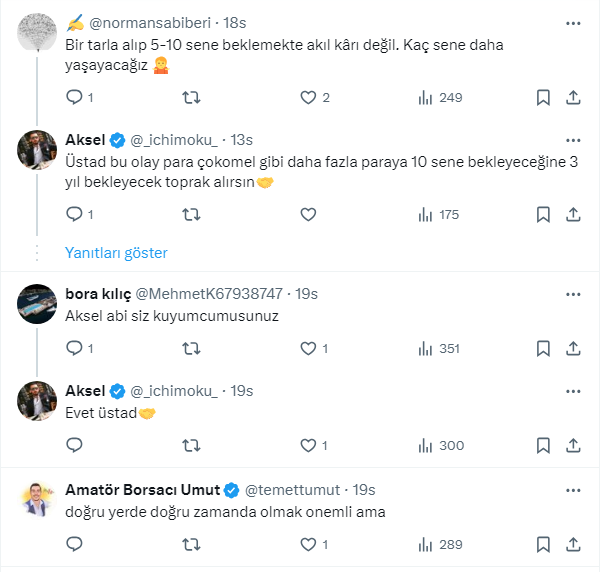The height and width of the screenshot is (572, 616).
Task: Share normansabiberi's tweet
Action: point(573,98)
